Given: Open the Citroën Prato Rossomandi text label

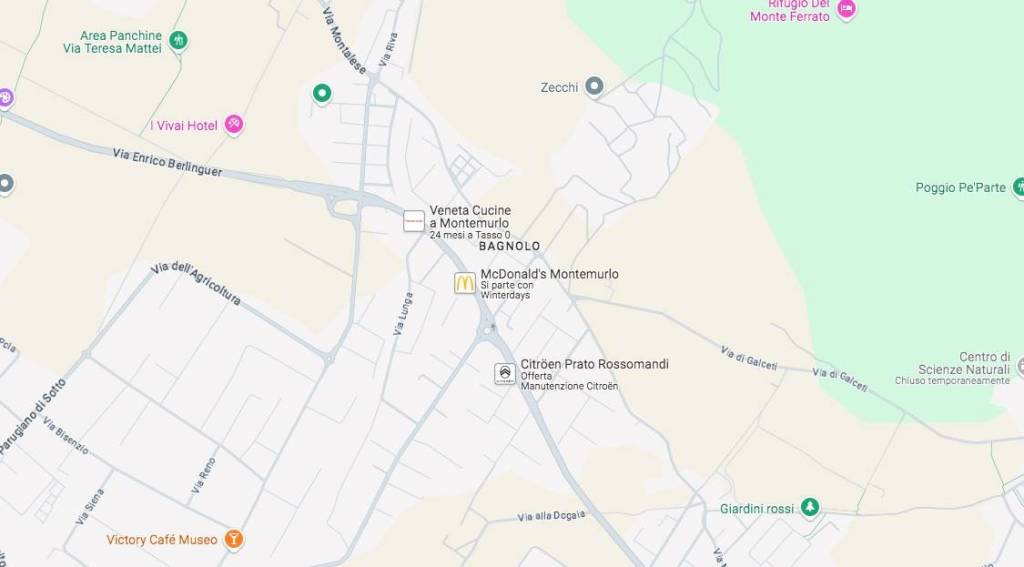Looking at the screenshot, I should pos(594,364).
